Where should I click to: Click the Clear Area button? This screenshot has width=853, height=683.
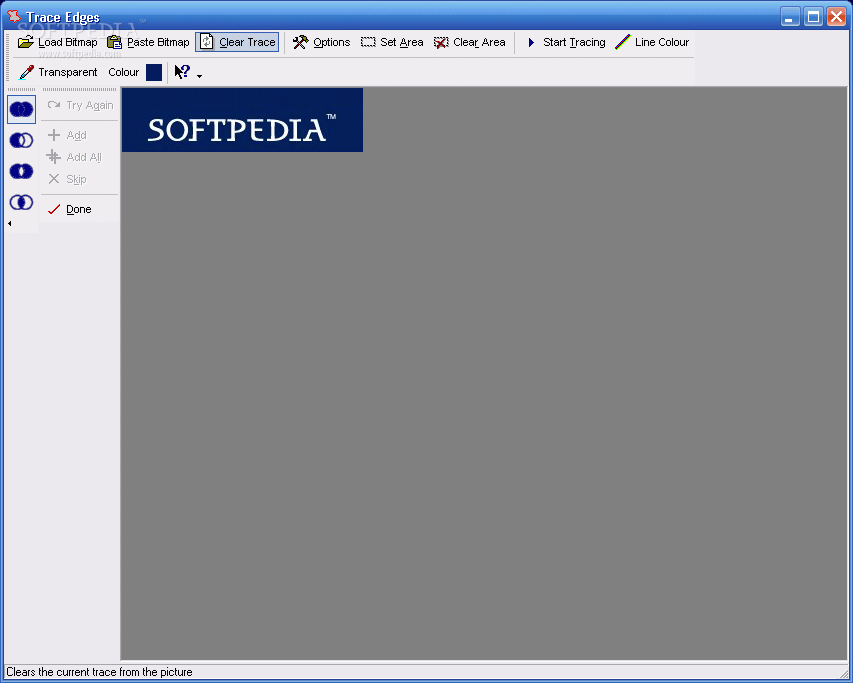[469, 42]
